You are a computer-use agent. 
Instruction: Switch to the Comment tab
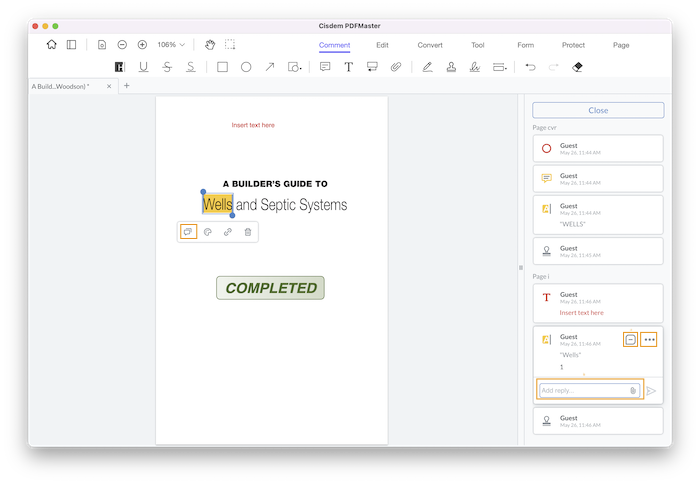pyautogui.click(x=334, y=45)
